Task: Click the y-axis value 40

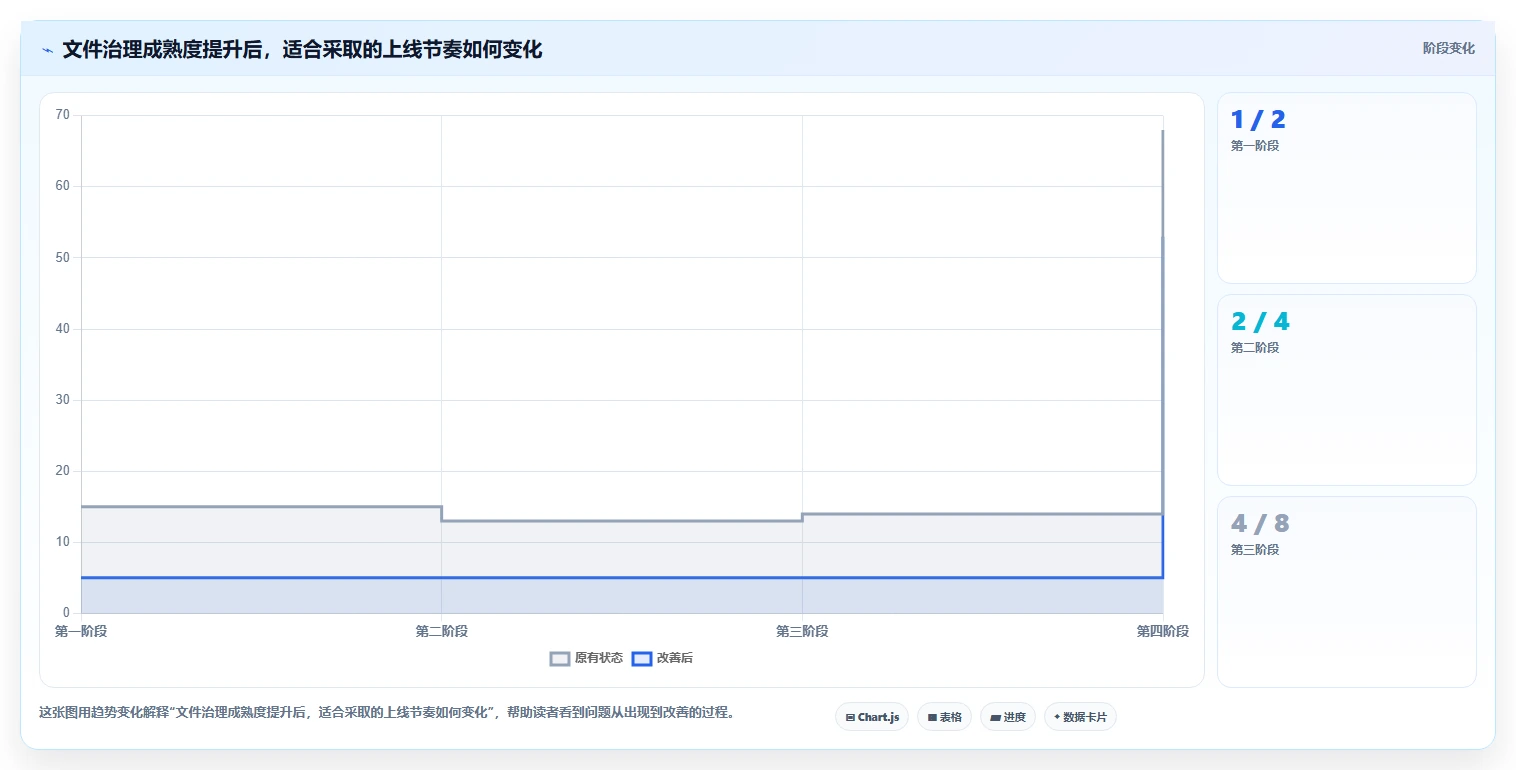Action: point(63,329)
